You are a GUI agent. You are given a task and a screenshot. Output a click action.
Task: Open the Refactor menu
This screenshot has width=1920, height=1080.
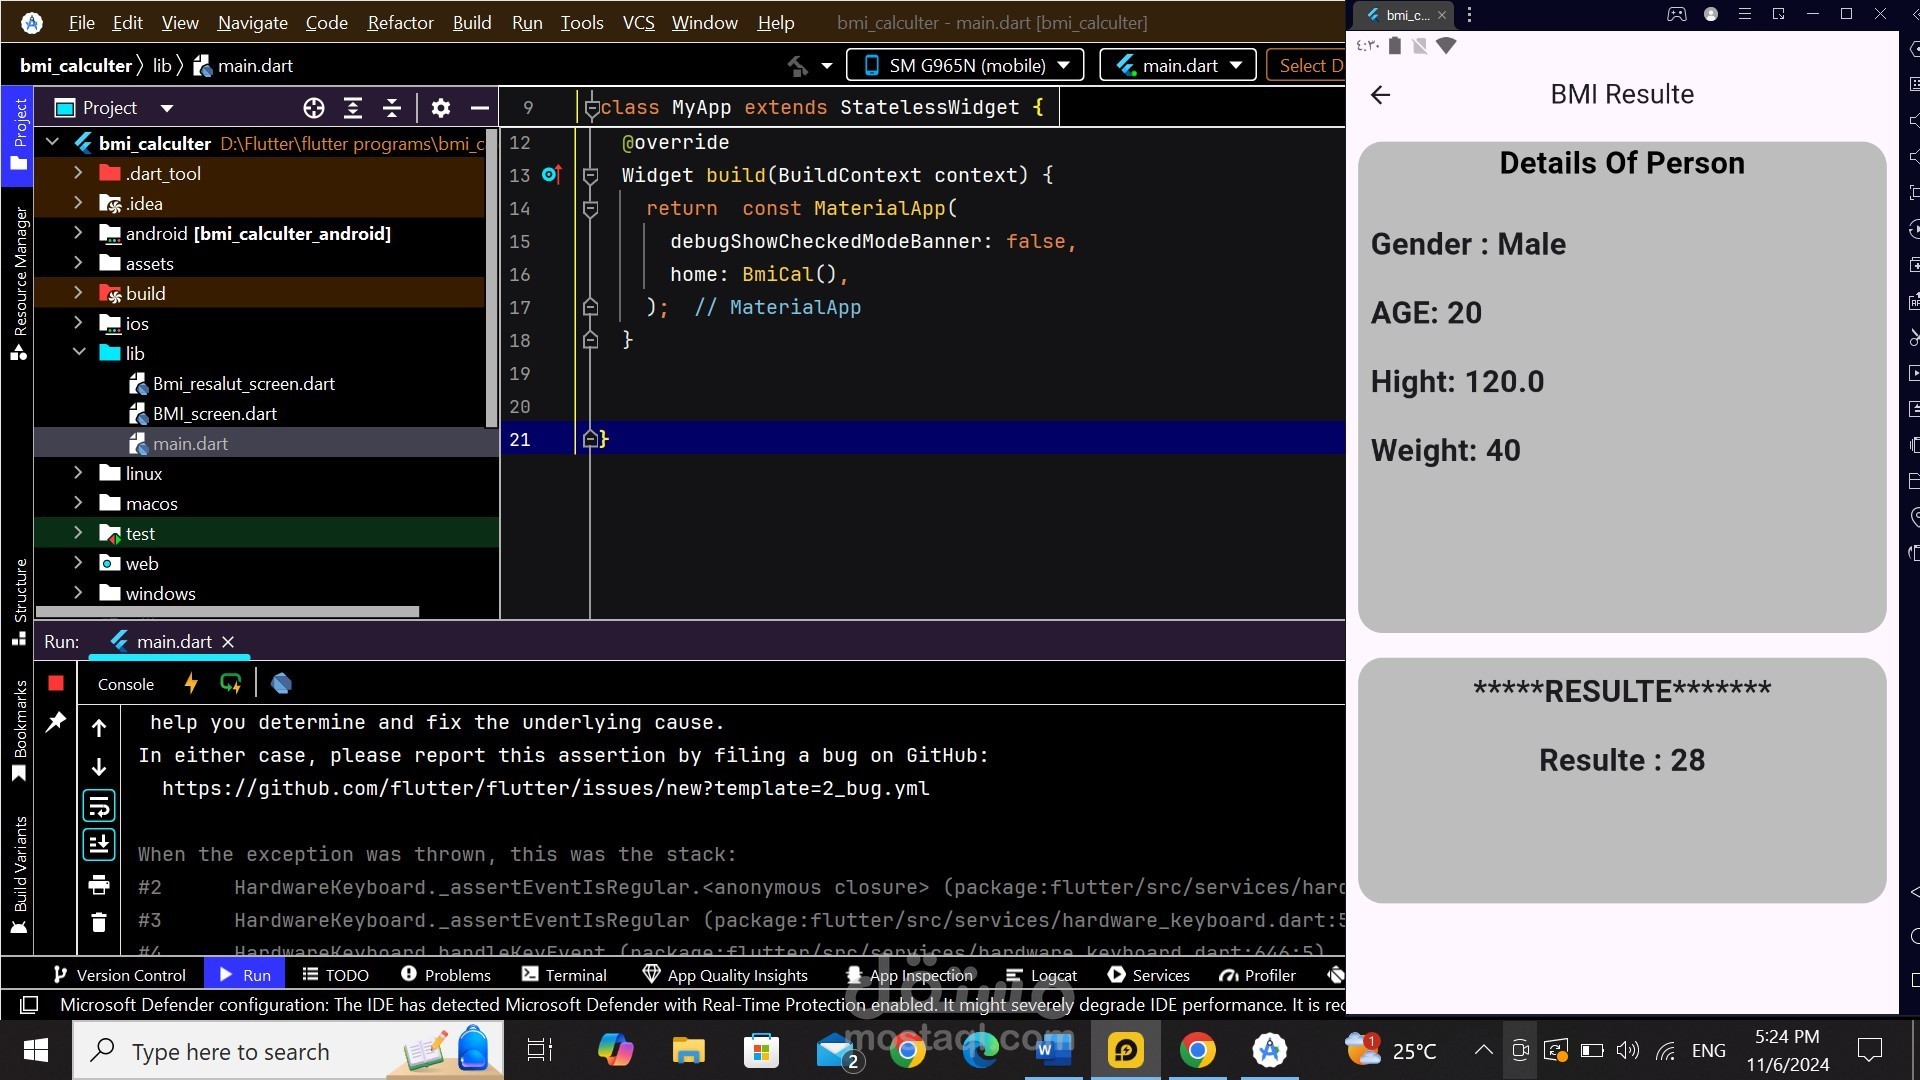pyautogui.click(x=400, y=22)
